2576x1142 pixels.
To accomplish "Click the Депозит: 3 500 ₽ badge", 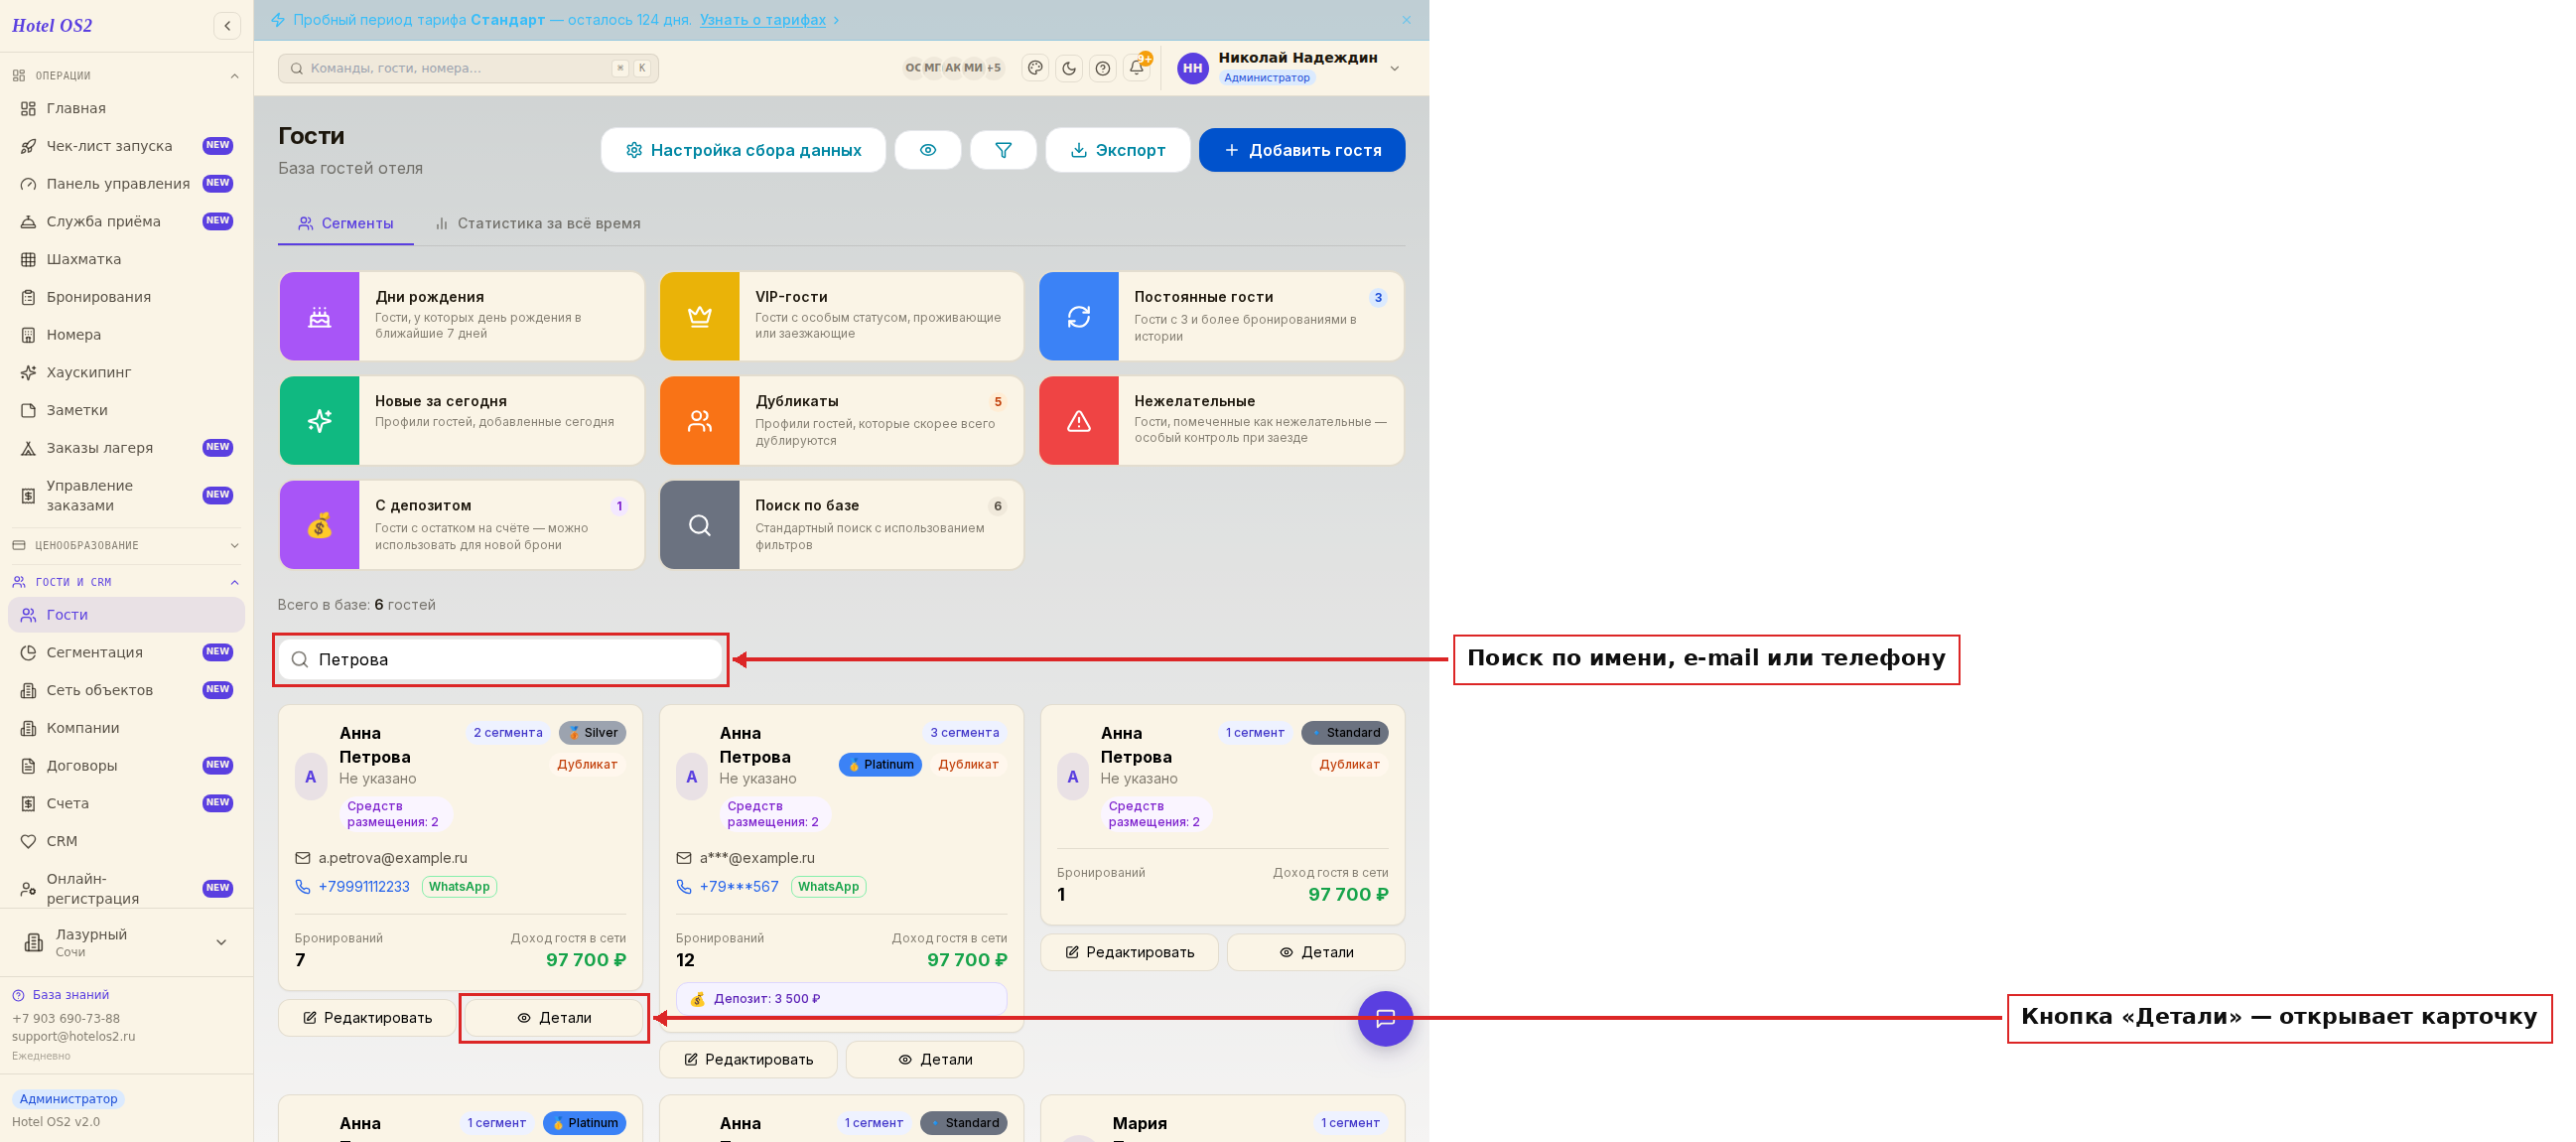I will (841, 999).
